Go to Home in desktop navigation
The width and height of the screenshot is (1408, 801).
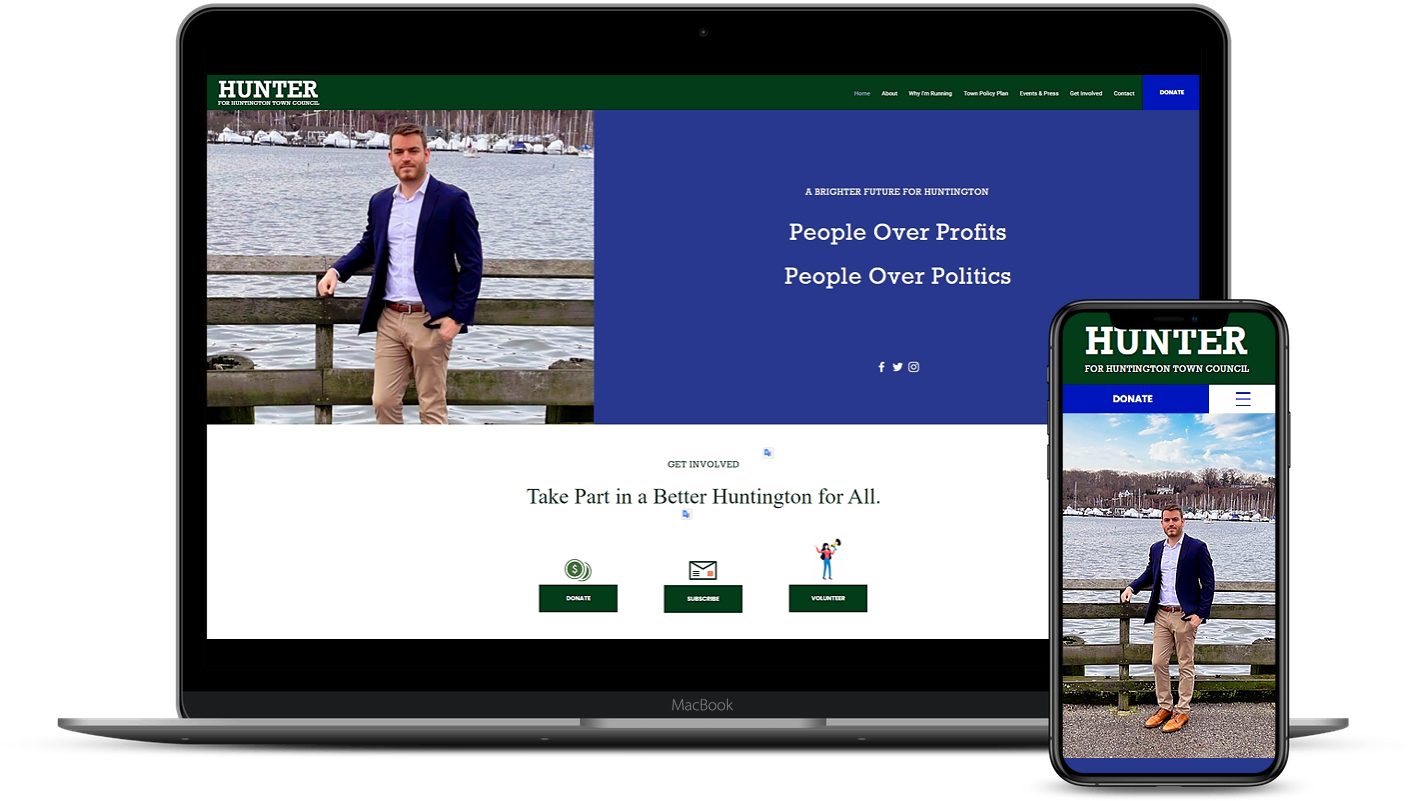pos(862,93)
